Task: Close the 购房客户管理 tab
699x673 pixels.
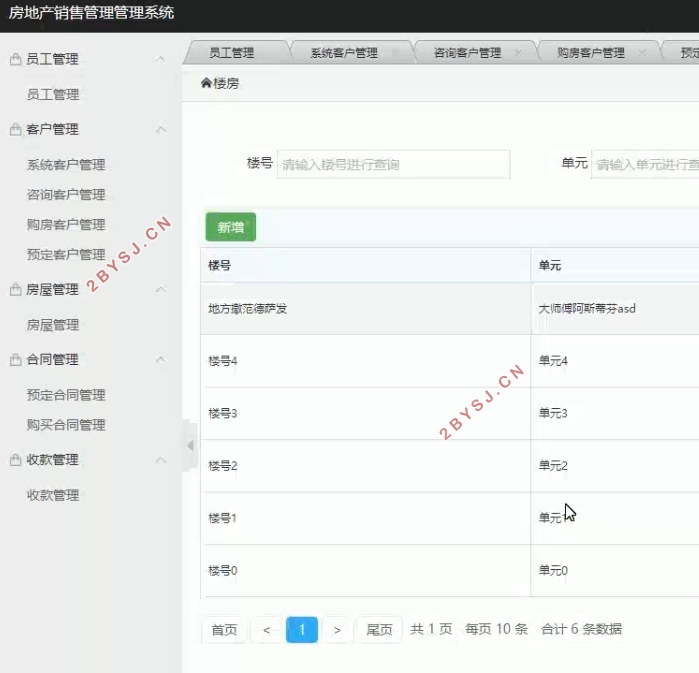Action: point(642,53)
